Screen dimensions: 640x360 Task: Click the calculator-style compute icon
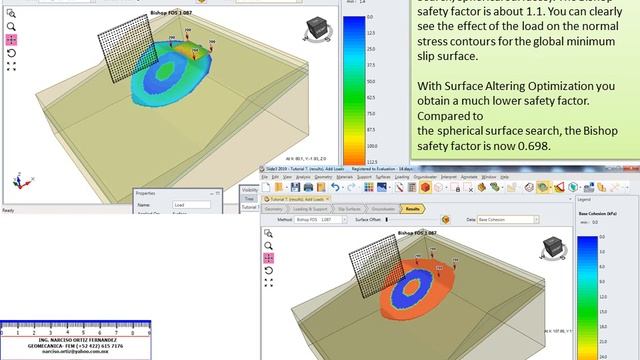tap(412, 187)
